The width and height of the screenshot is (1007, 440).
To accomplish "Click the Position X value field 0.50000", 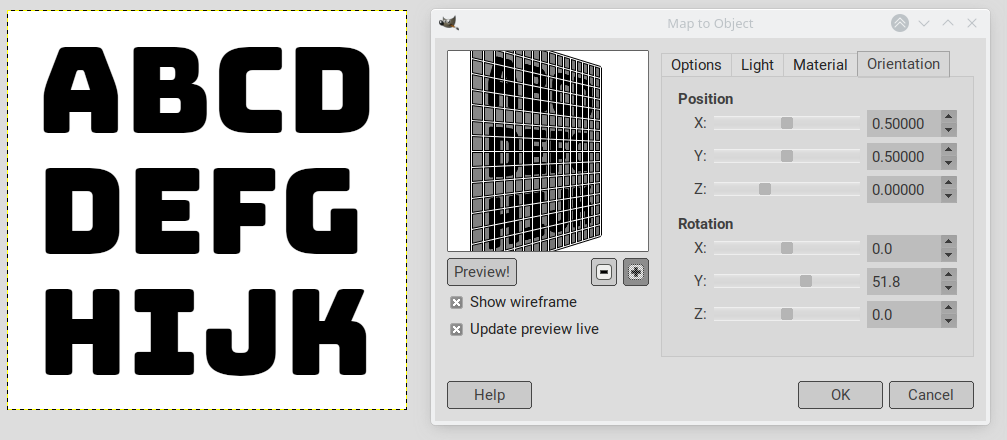I will tap(904, 123).
